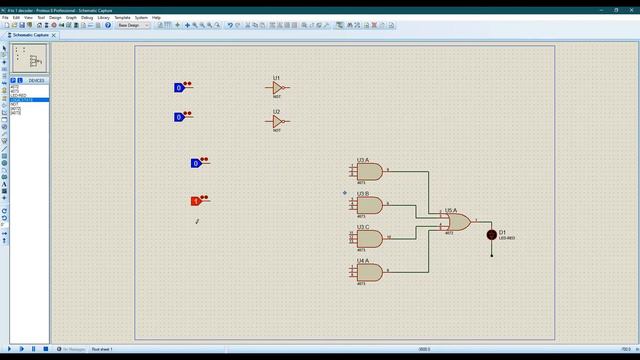This screenshot has width=640, height=360.
Task: Open the Debug menu
Action: (x=87, y=18)
